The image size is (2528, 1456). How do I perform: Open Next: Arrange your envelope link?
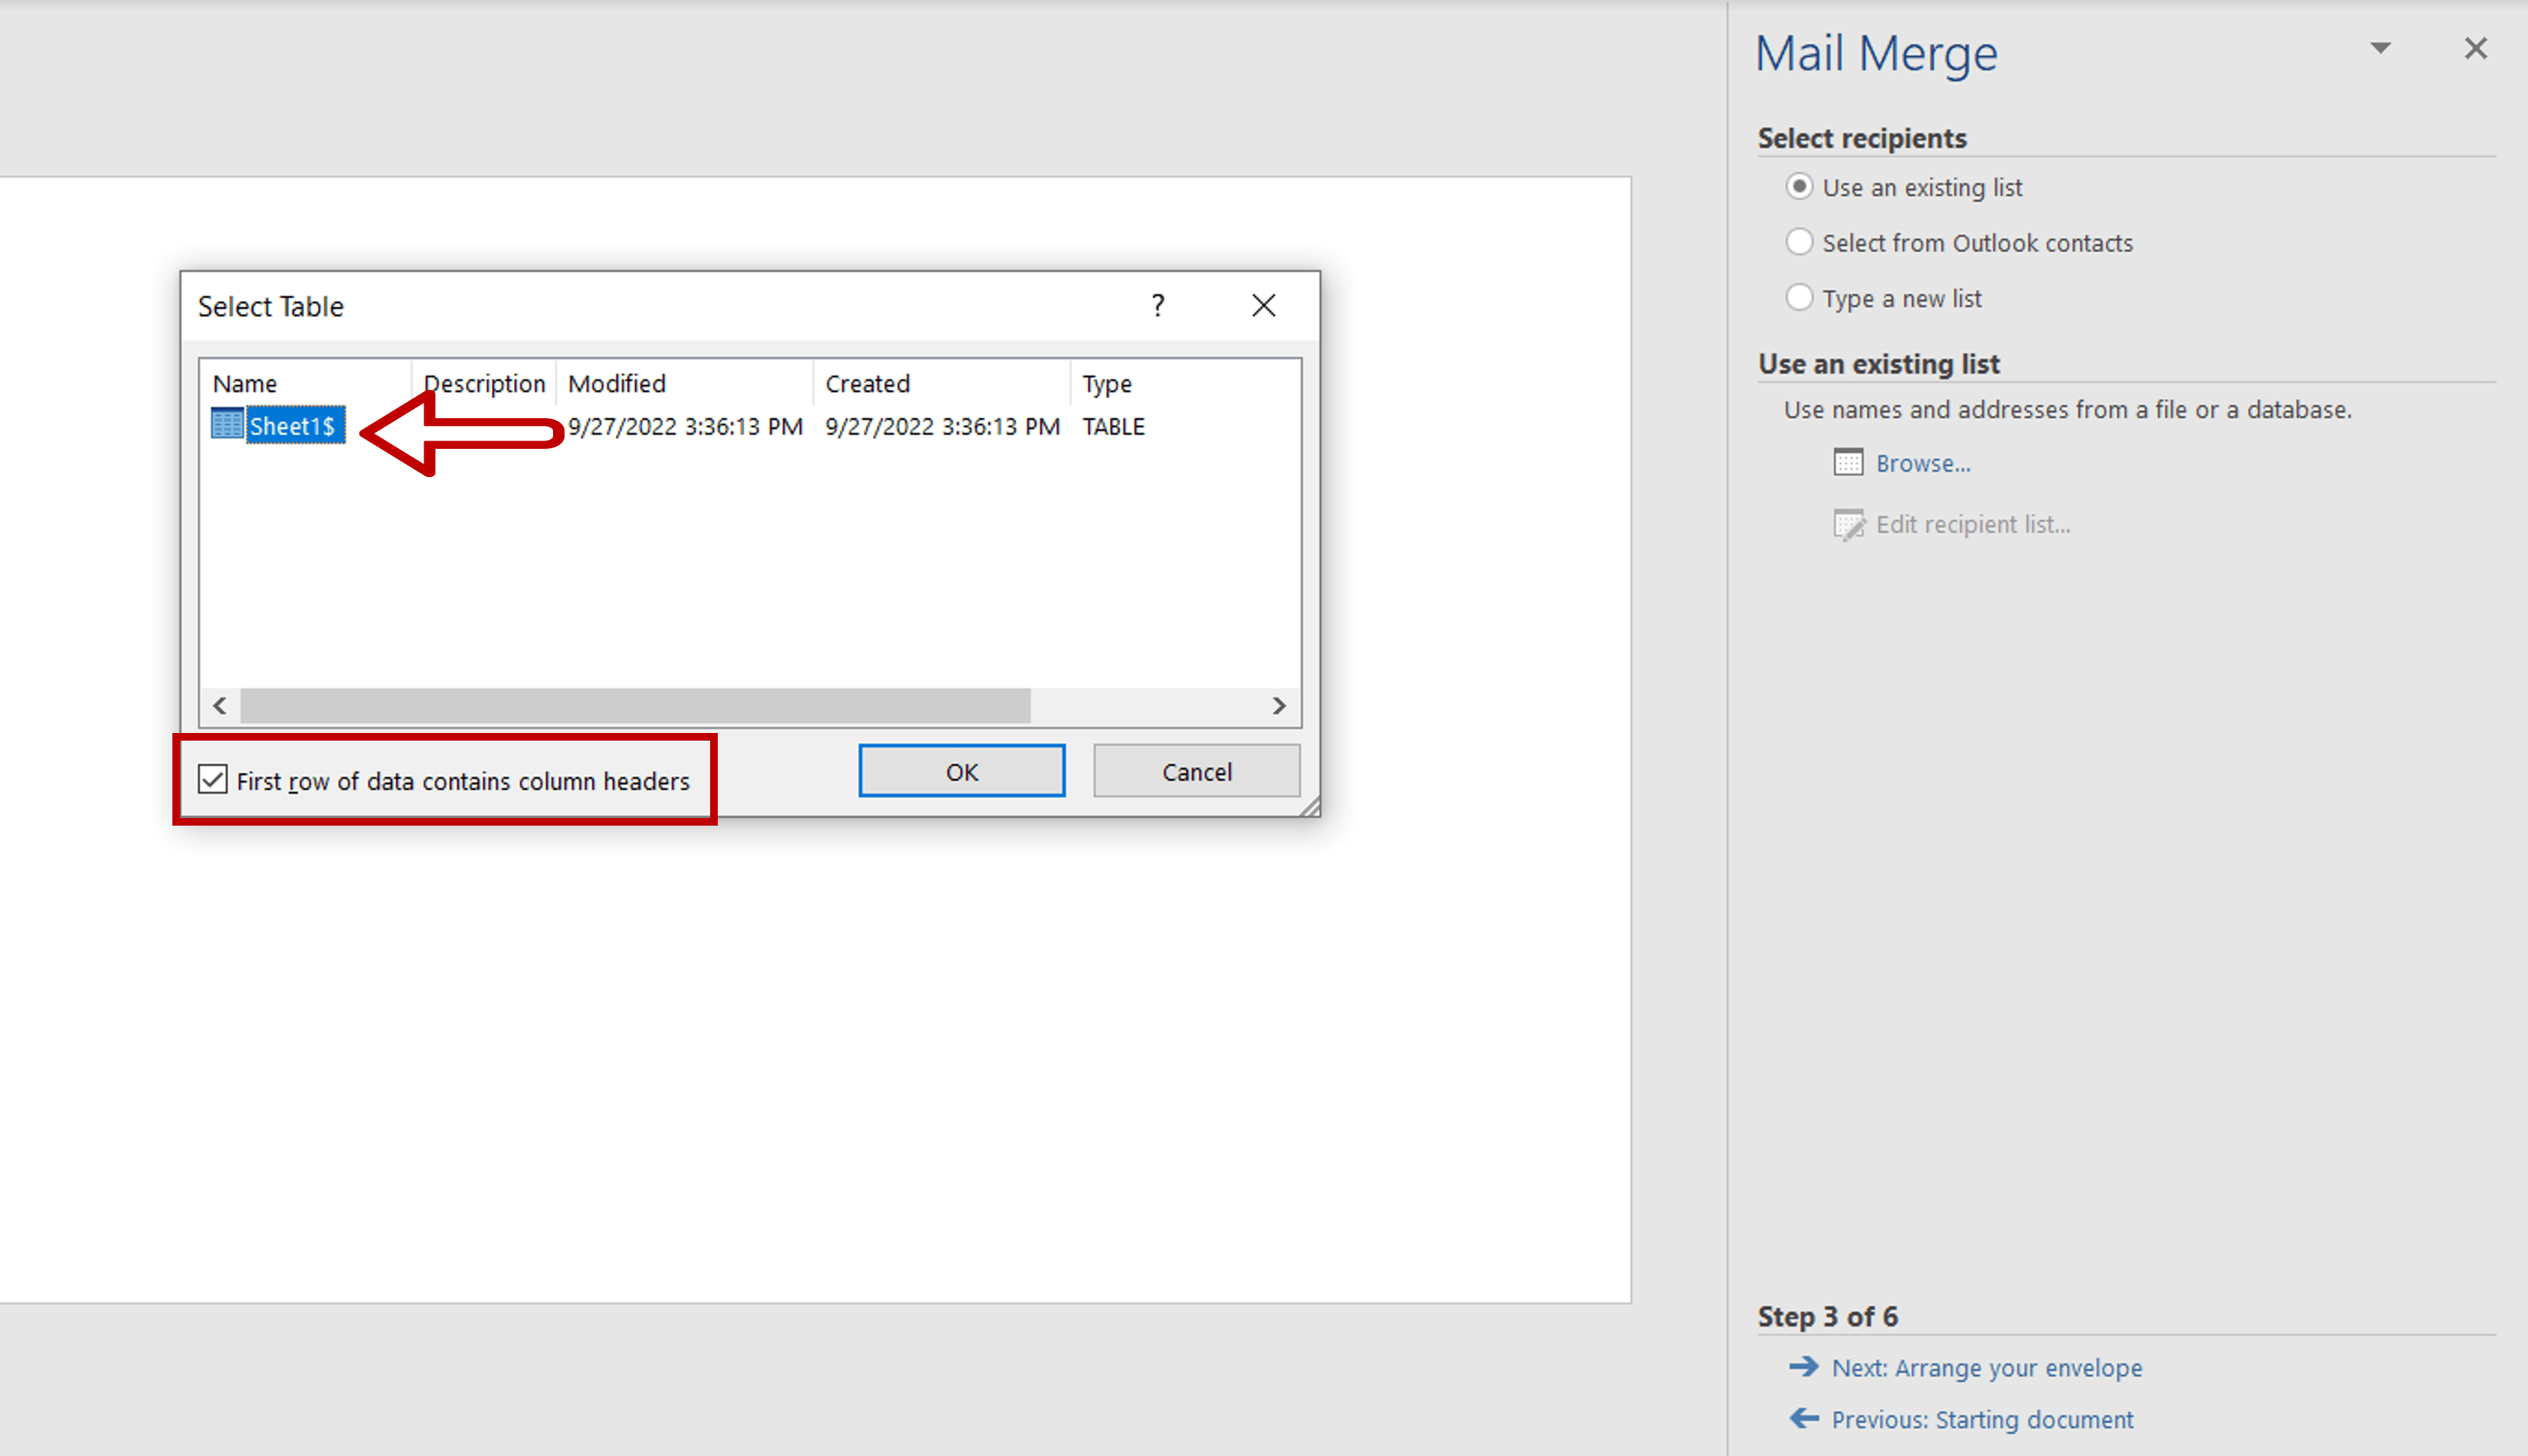click(x=1986, y=1367)
